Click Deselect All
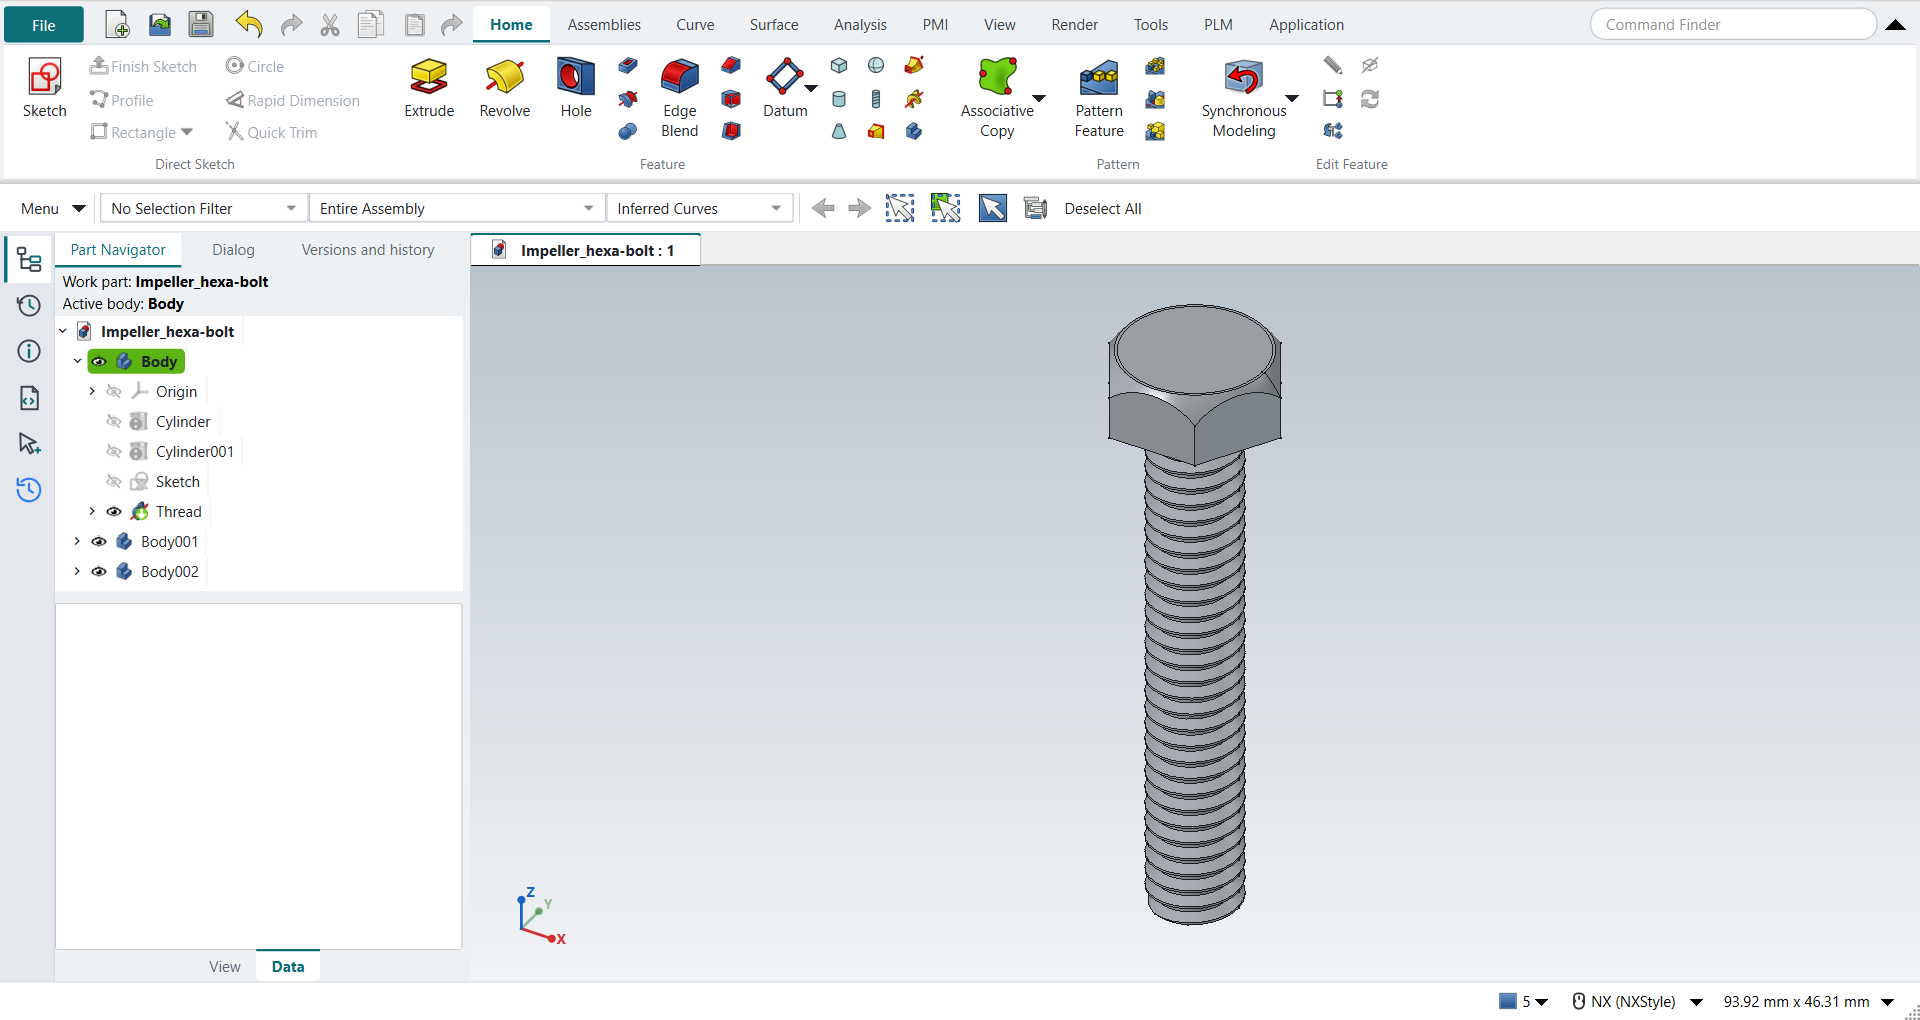This screenshot has width=1920, height=1020. (x=1103, y=208)
